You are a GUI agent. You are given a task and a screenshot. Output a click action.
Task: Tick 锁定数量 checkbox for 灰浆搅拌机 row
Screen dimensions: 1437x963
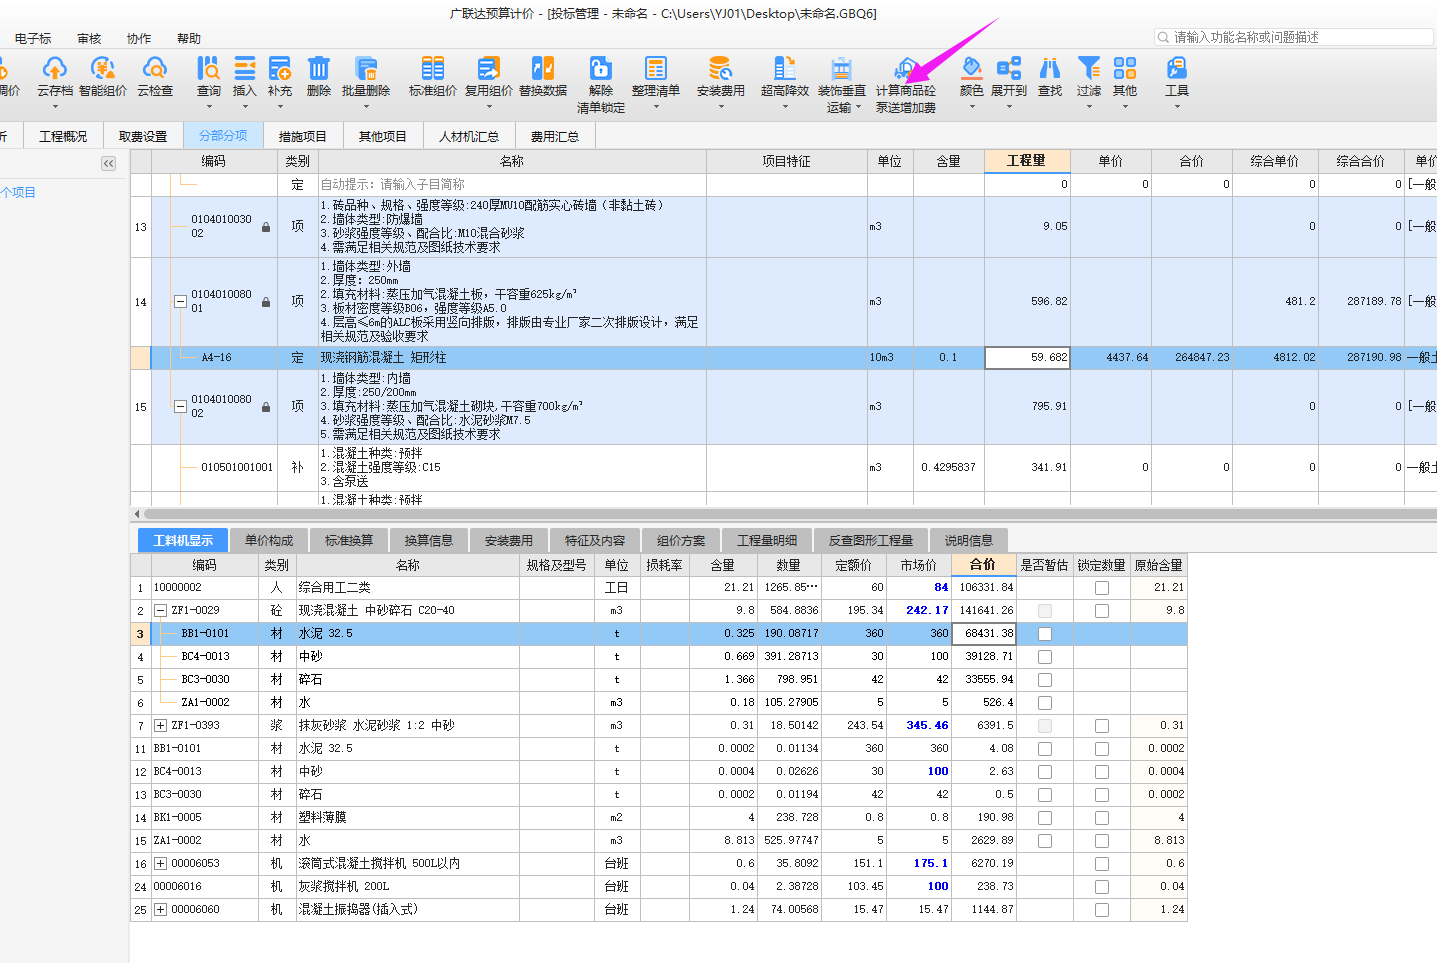(1102, 887)
